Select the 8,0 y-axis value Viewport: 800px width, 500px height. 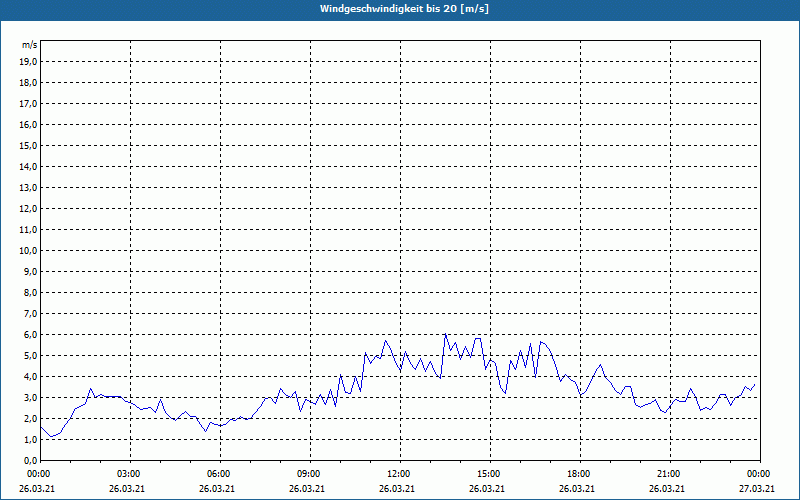click(30, 292)
